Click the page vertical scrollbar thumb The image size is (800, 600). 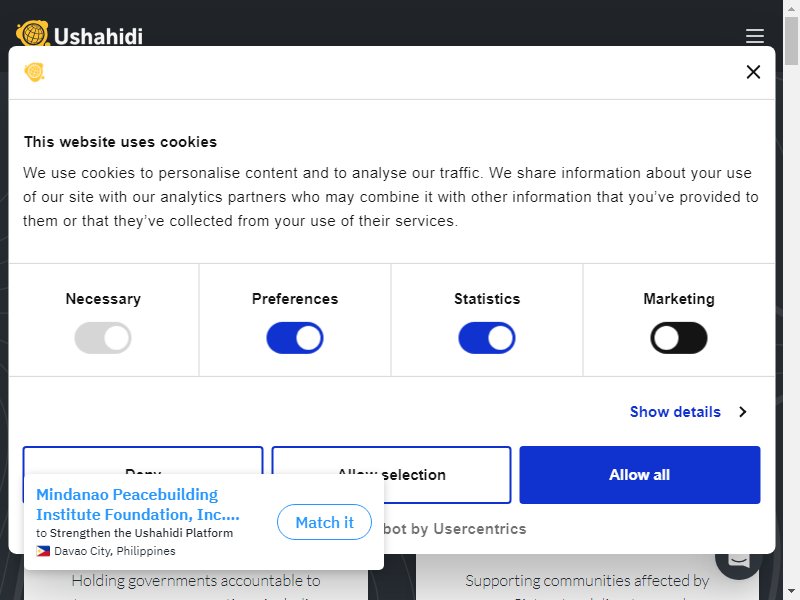coord(791,41)
